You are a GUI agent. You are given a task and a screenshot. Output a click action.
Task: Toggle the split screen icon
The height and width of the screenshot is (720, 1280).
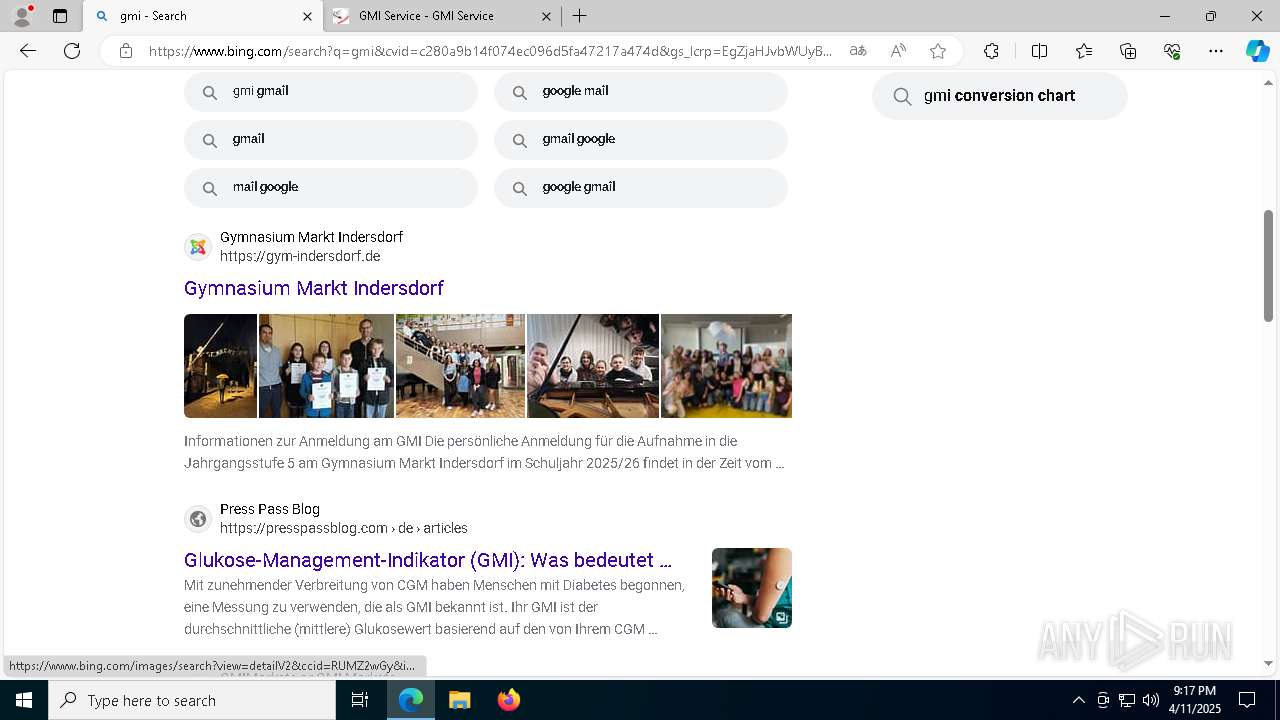click(x=1039, y=51)
